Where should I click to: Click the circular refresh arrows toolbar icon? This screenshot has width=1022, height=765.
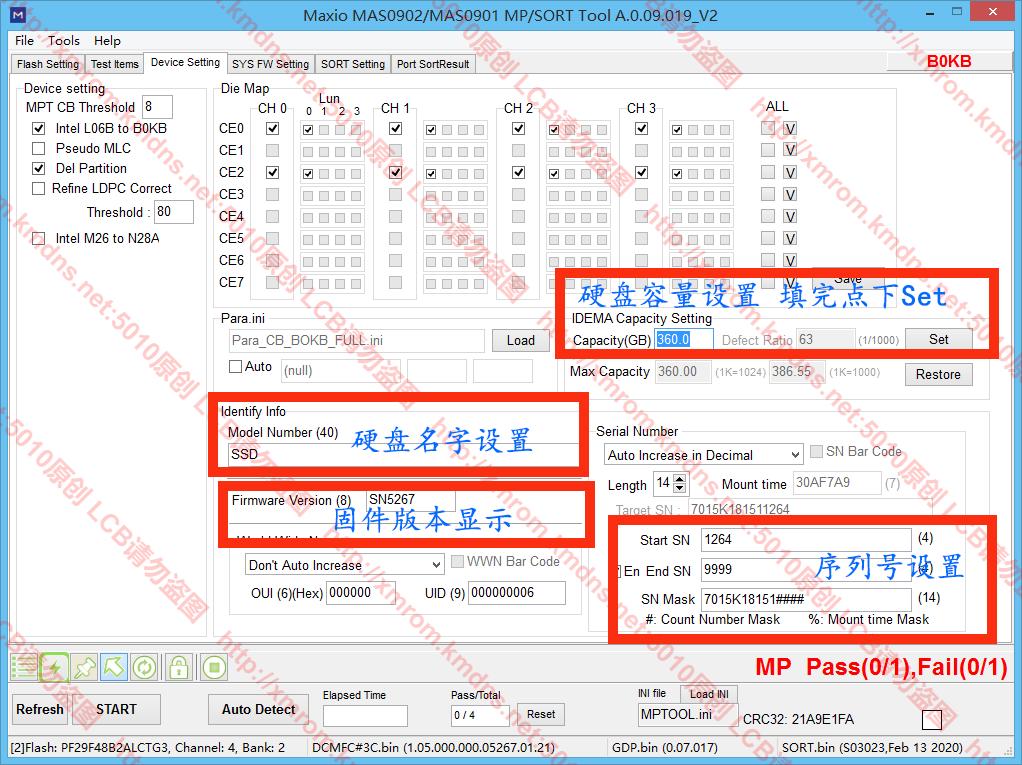click(x=144, y=667)
